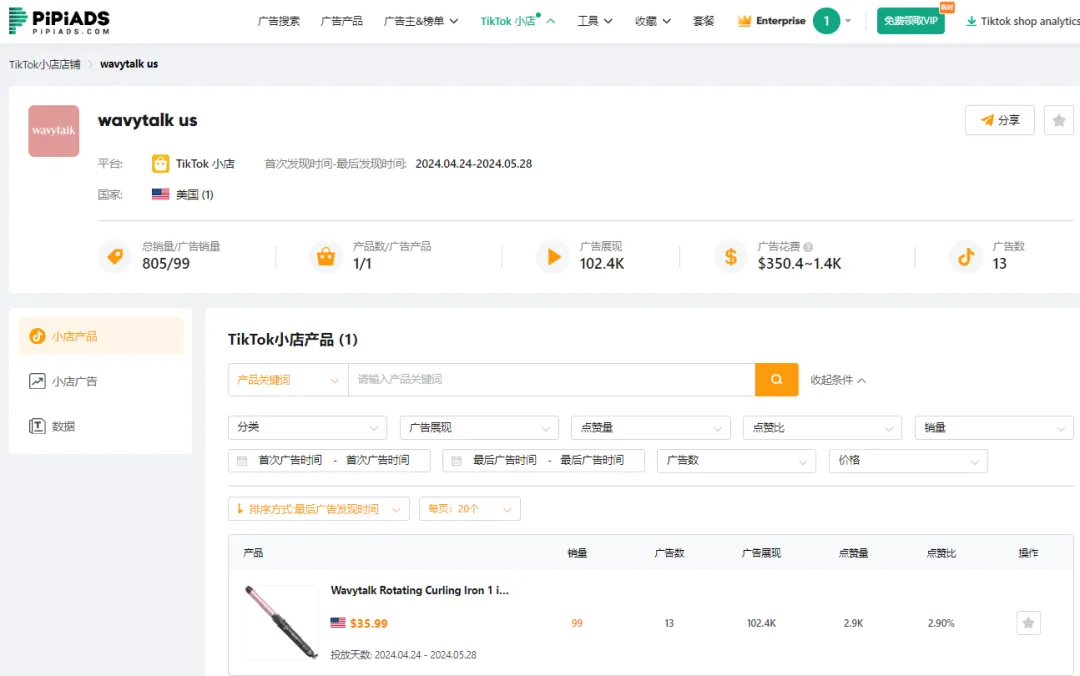Open the 小店广告 sidebar tab

pyautogui.click(x=101, y=381)
